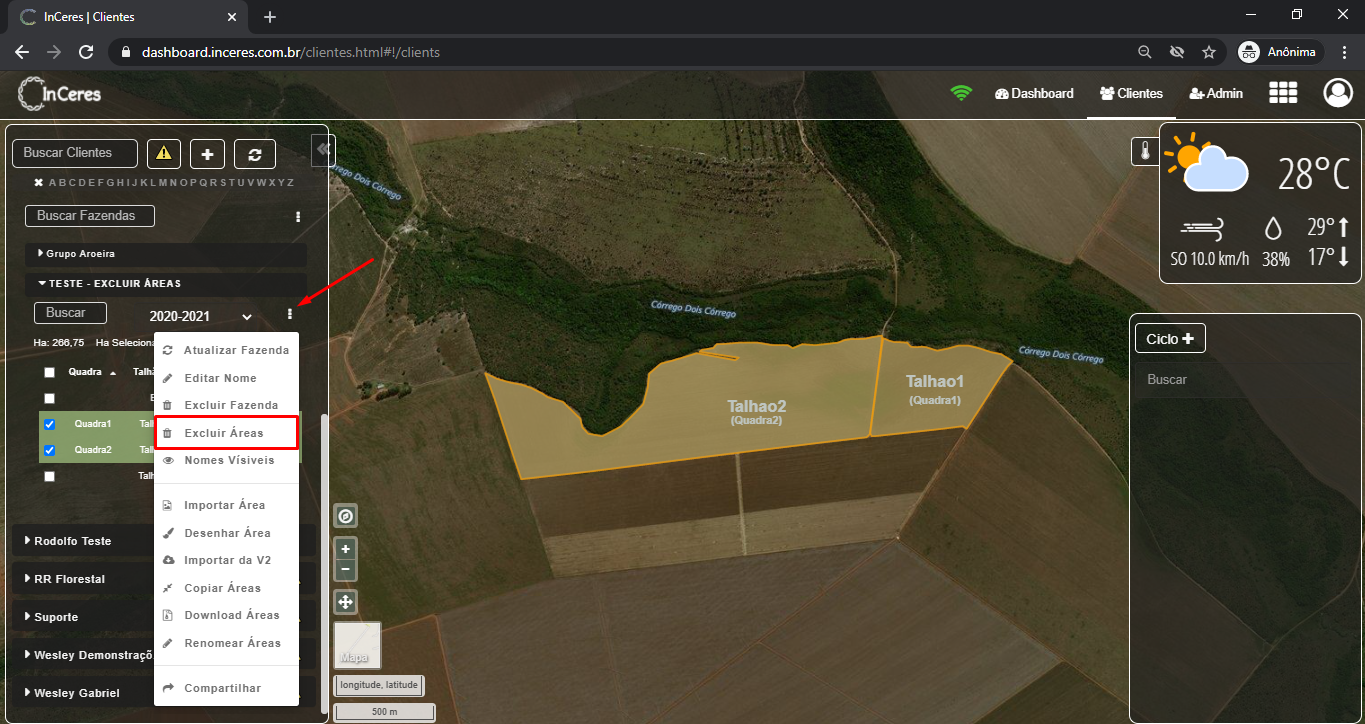Click the Clientes header tab

tap(1131, 93)
